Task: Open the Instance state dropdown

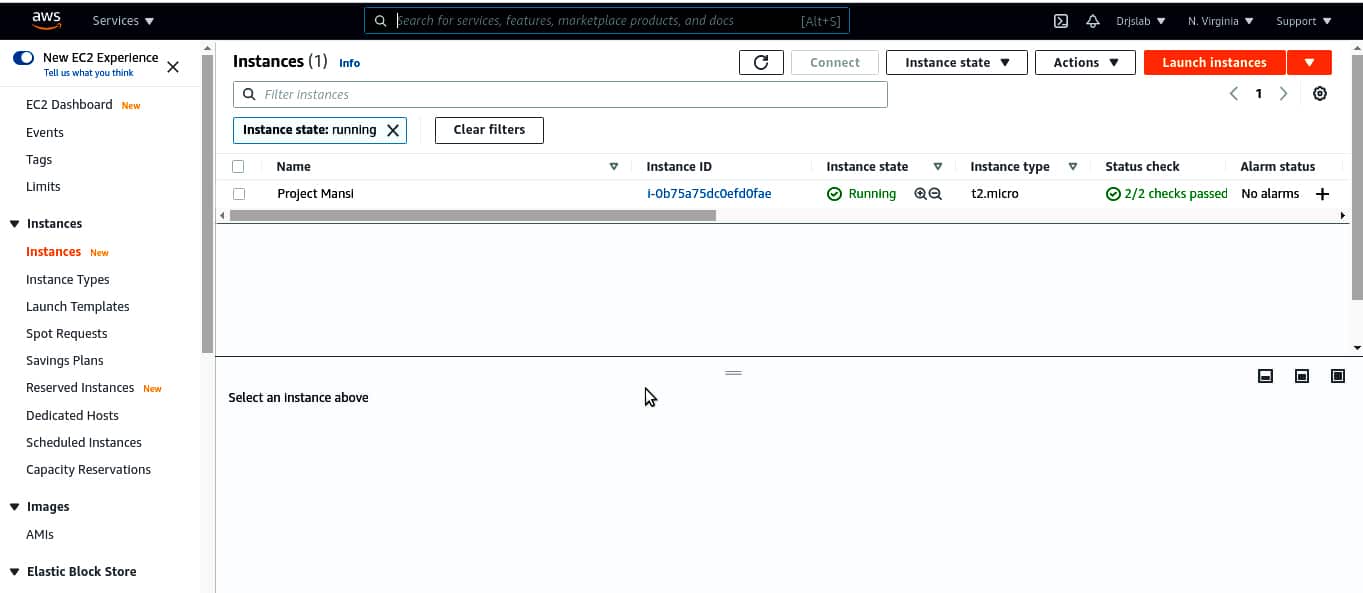Action: (x=957, y=62)
